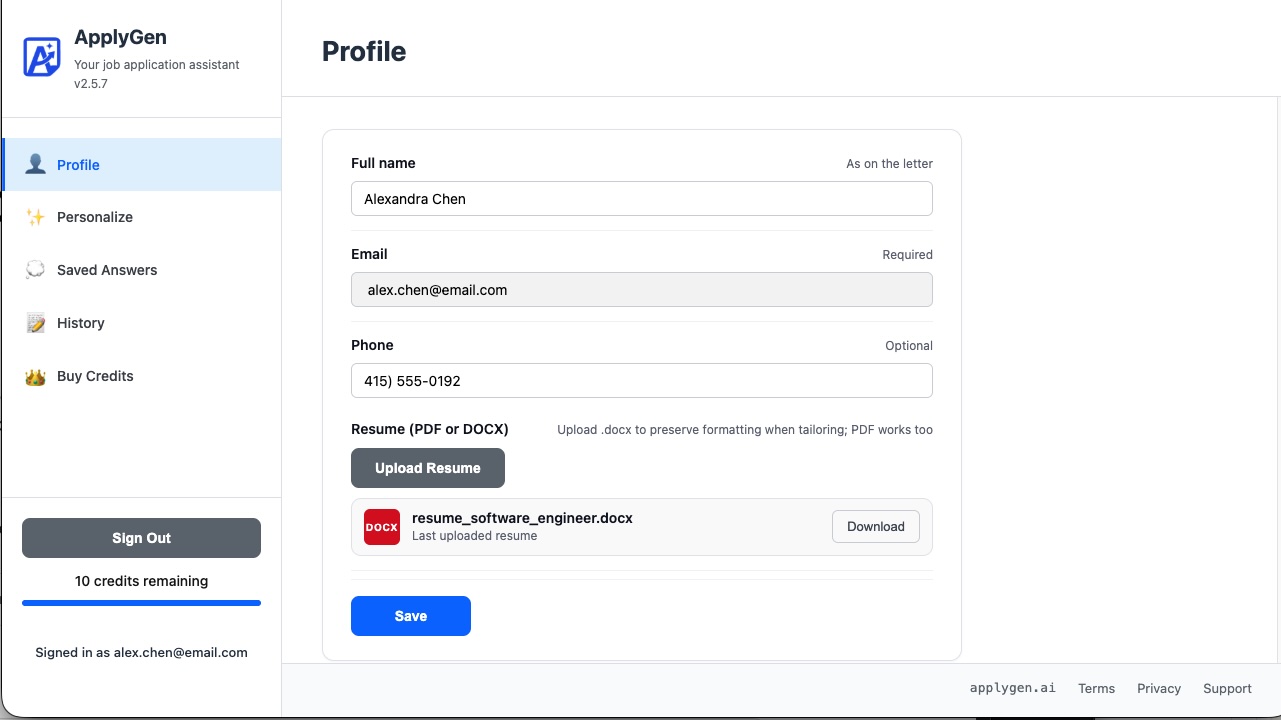Click the red DOCX file icon
The width and height of the screenshot is (1281, 720).
point(382,527)
